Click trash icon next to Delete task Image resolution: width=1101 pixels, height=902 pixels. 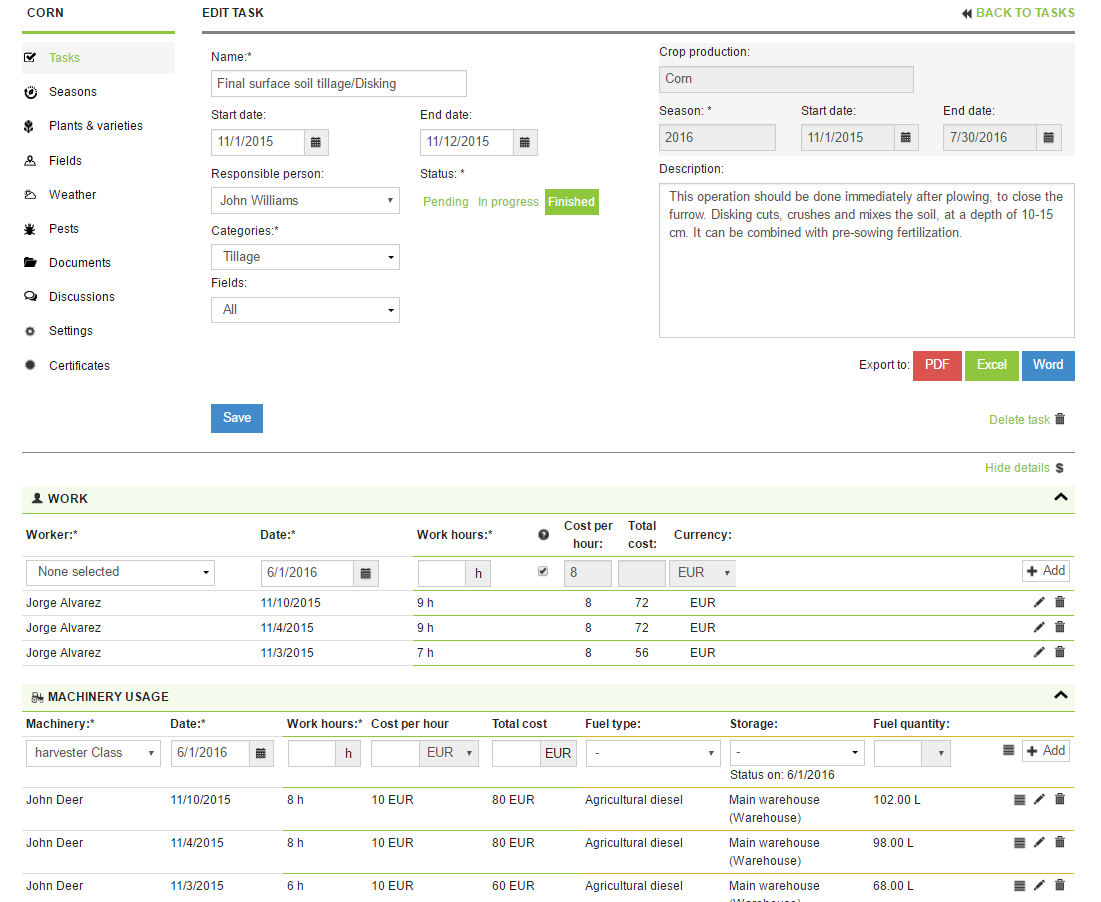click(x=1060, y=419)
